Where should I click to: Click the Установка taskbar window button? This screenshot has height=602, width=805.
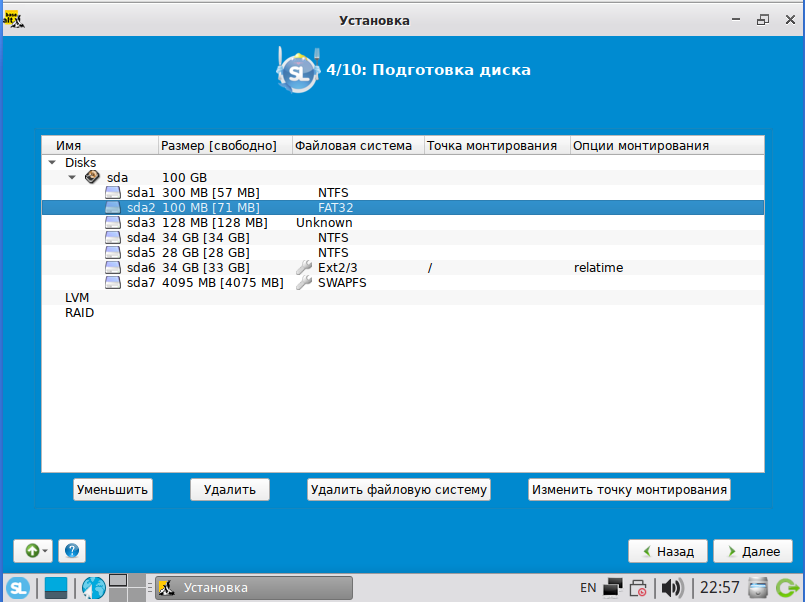(x=254, y=588)
